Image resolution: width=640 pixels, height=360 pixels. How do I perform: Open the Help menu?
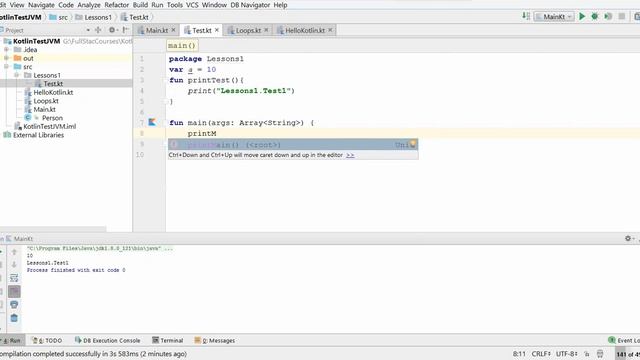click(280, 5)
